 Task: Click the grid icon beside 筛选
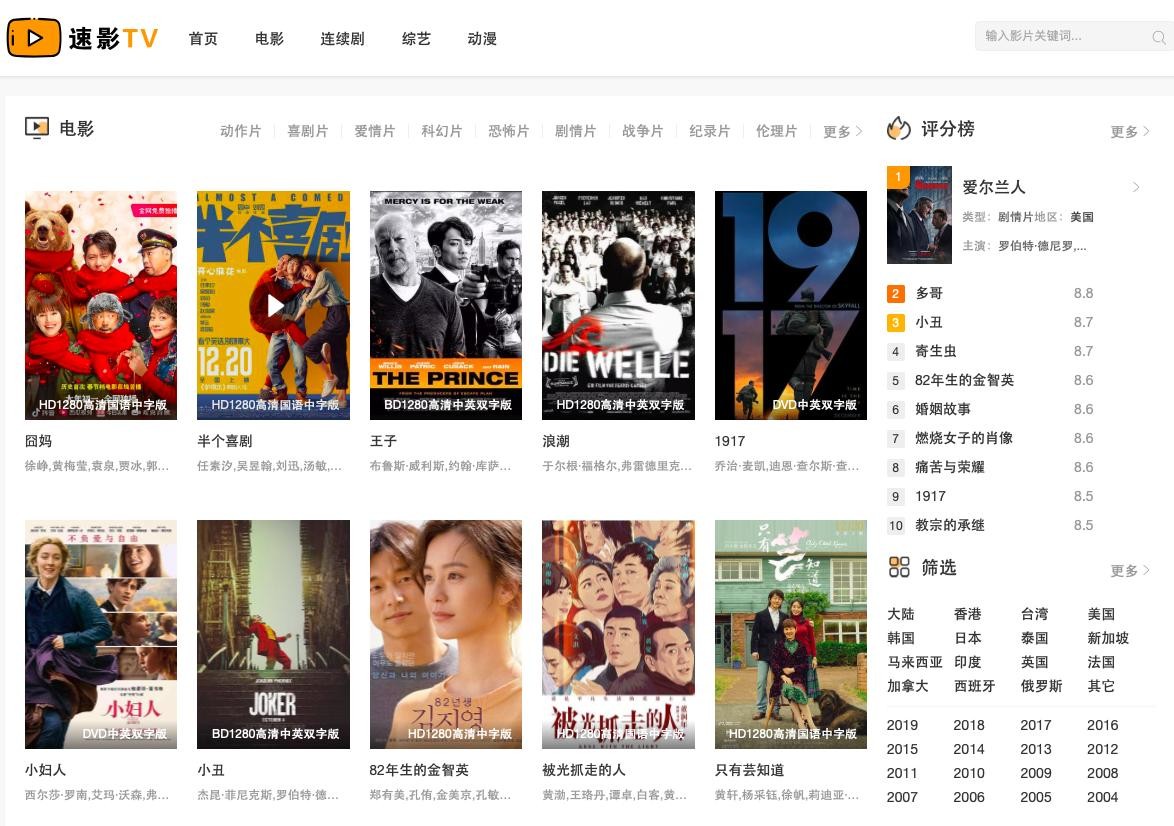tap(898, 567)
